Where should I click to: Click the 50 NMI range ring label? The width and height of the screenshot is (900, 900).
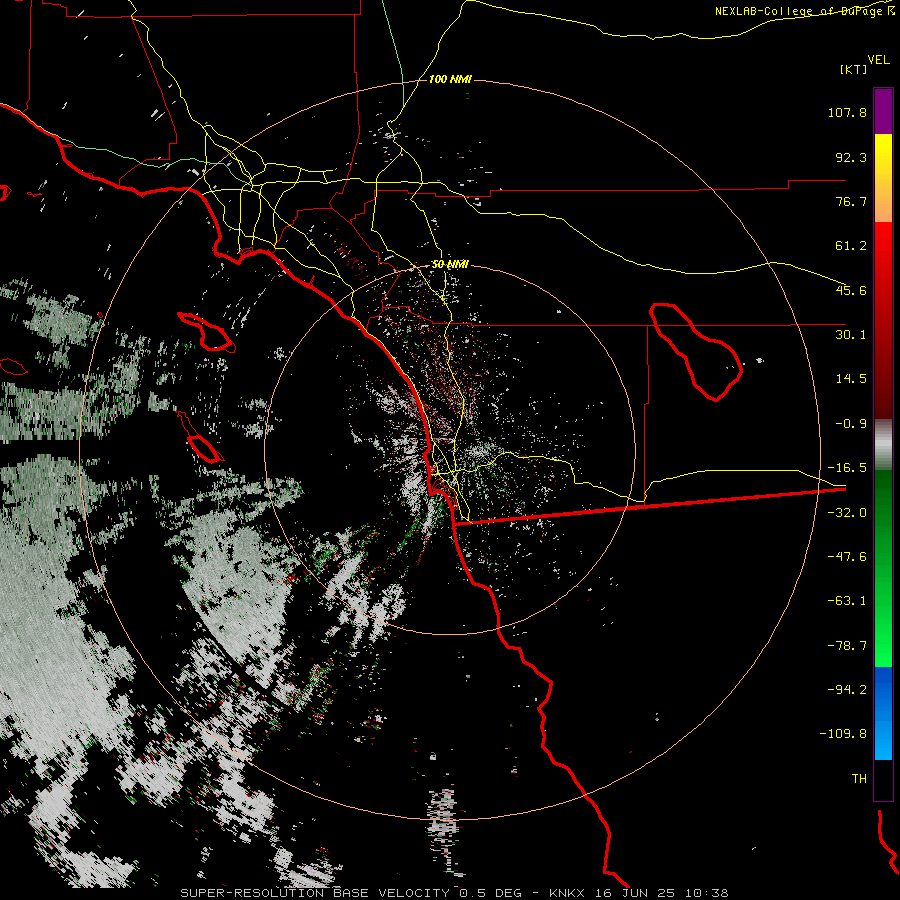450,265
